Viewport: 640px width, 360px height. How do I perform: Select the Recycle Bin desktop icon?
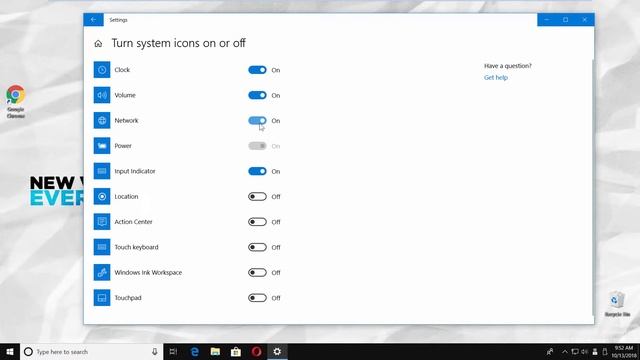(617, 304)
